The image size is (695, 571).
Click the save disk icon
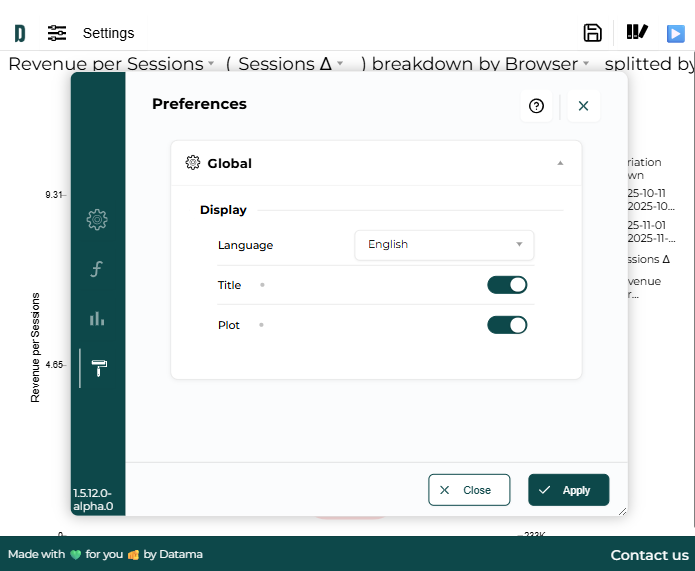click(x=592, y=33)
